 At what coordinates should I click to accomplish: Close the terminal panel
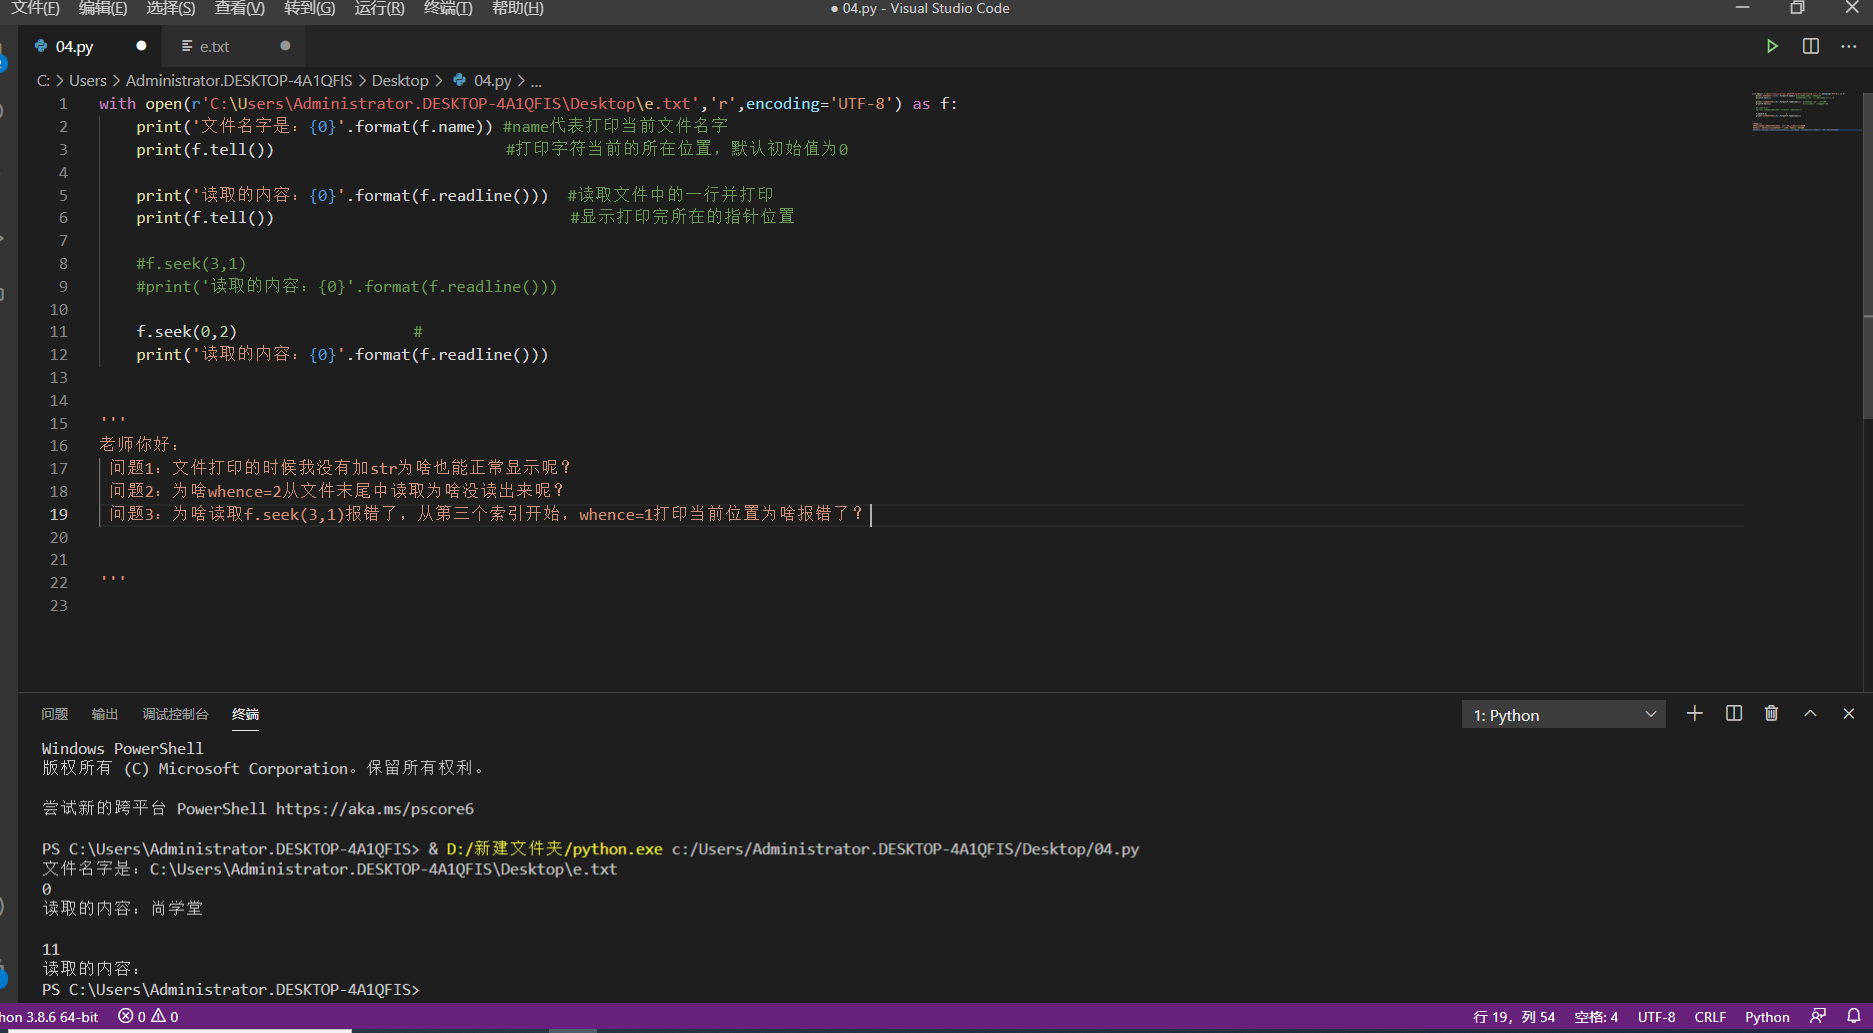(x=1849, y=713)
